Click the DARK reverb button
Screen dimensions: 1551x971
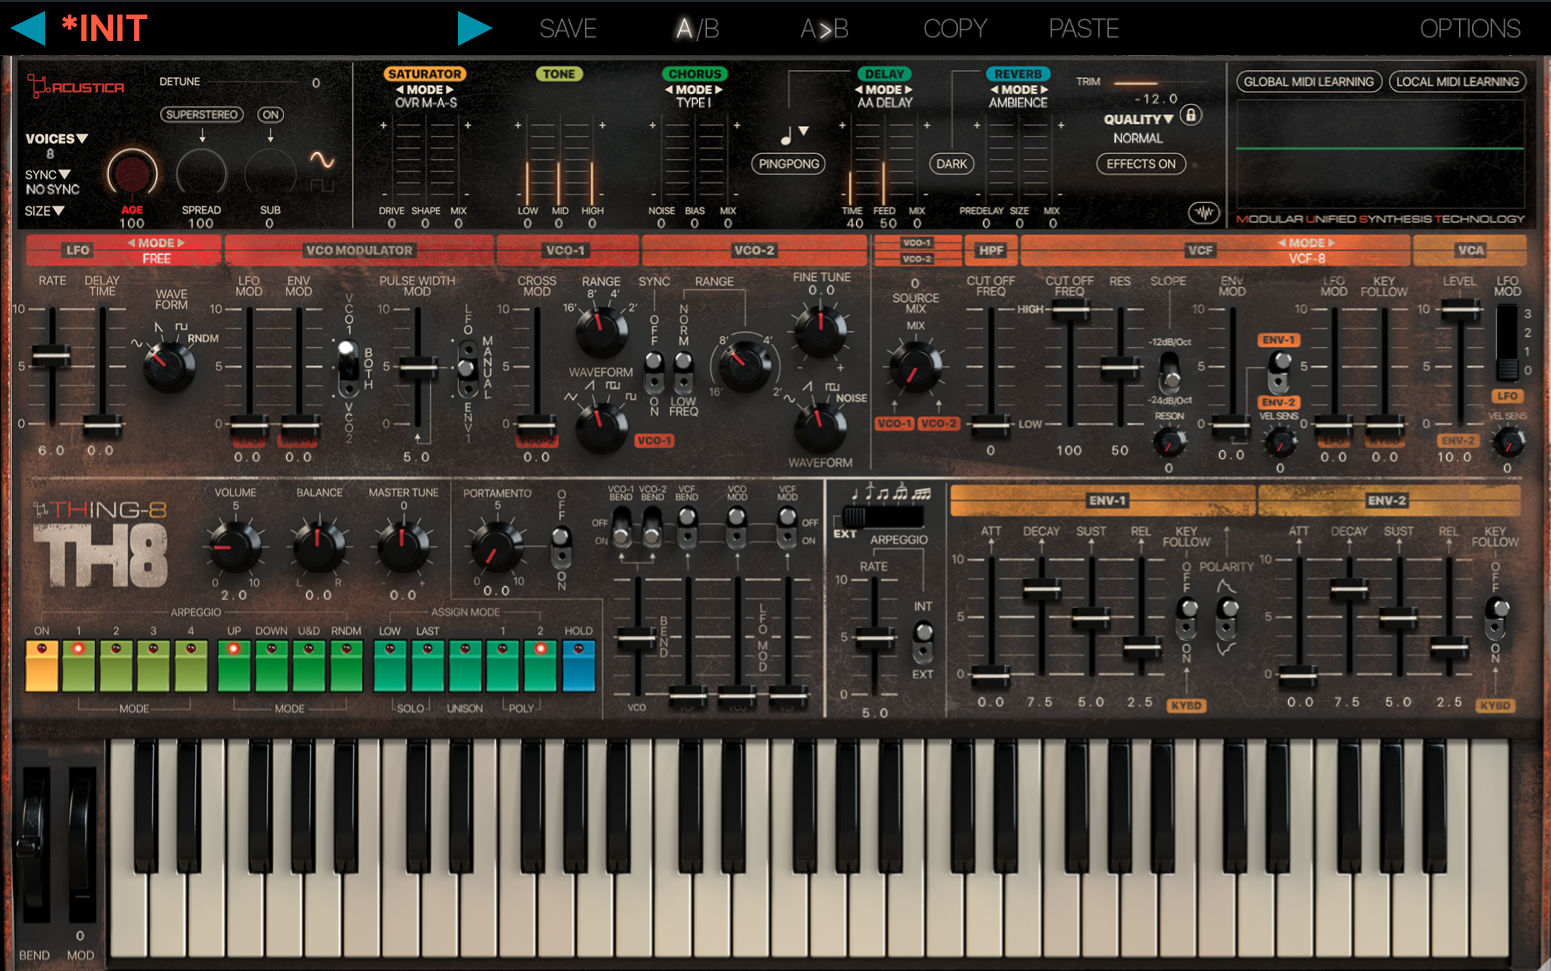[x=951, y=164]
